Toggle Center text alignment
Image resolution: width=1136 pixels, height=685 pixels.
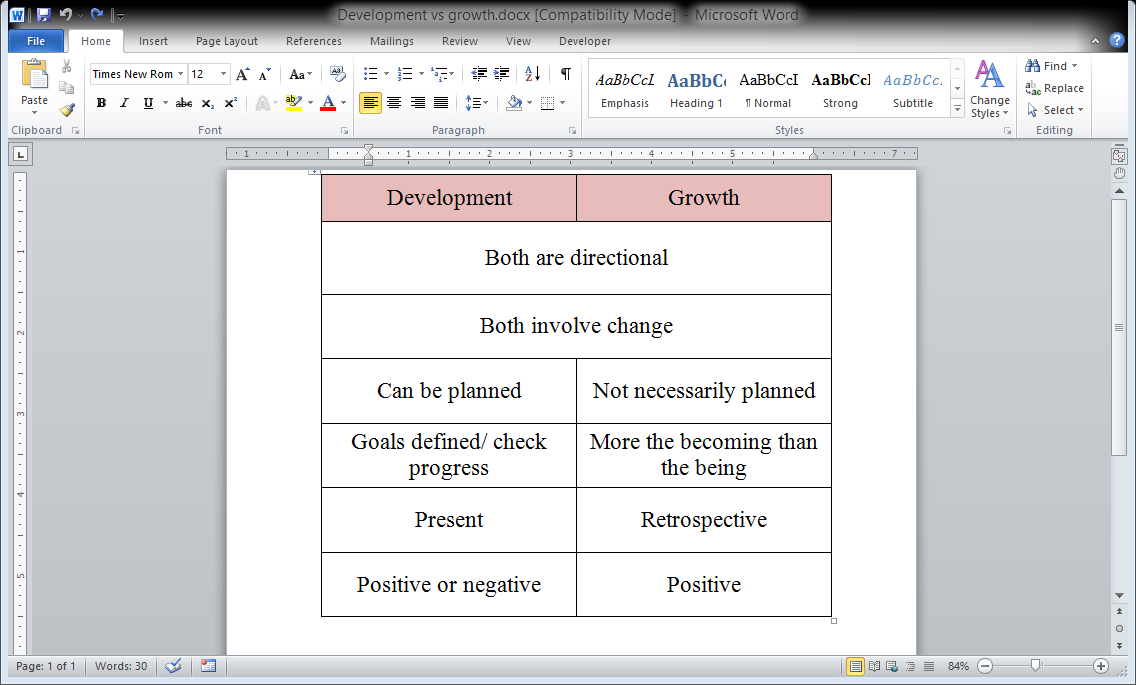click(394, 103)
